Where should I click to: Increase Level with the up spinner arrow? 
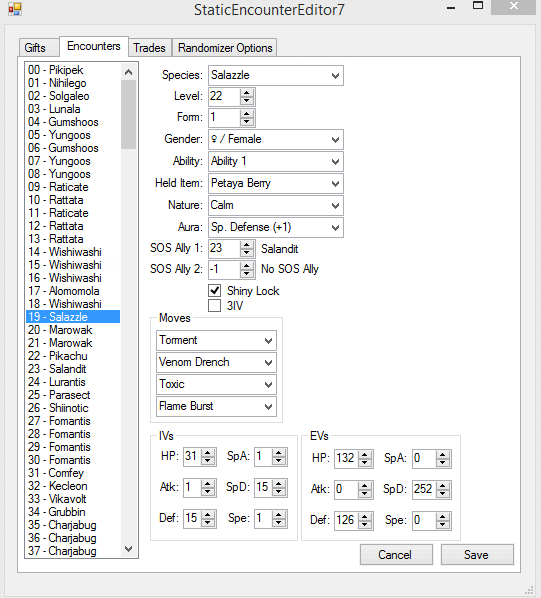[247, 92]
